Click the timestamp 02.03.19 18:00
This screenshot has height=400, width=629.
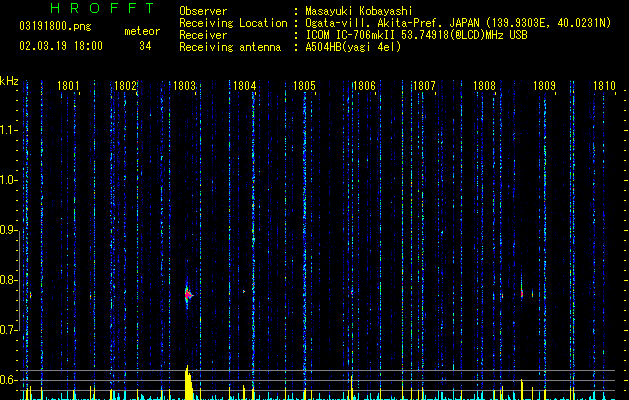pyautogui.click(x=61, y=46)
